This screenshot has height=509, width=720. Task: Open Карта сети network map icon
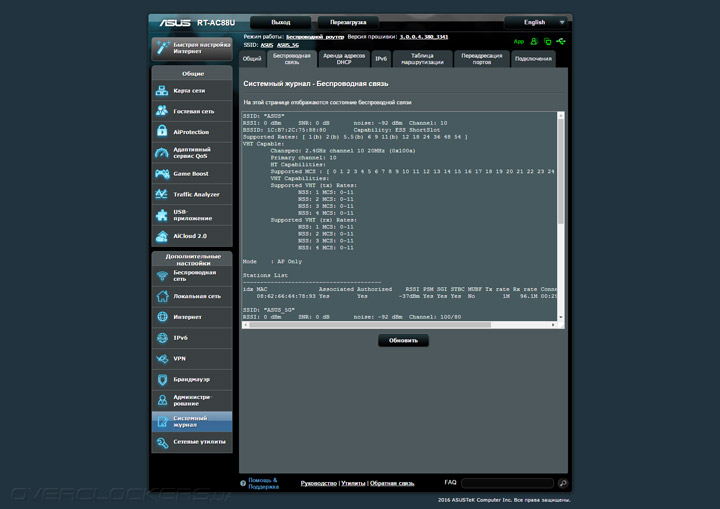click(163, 91)
